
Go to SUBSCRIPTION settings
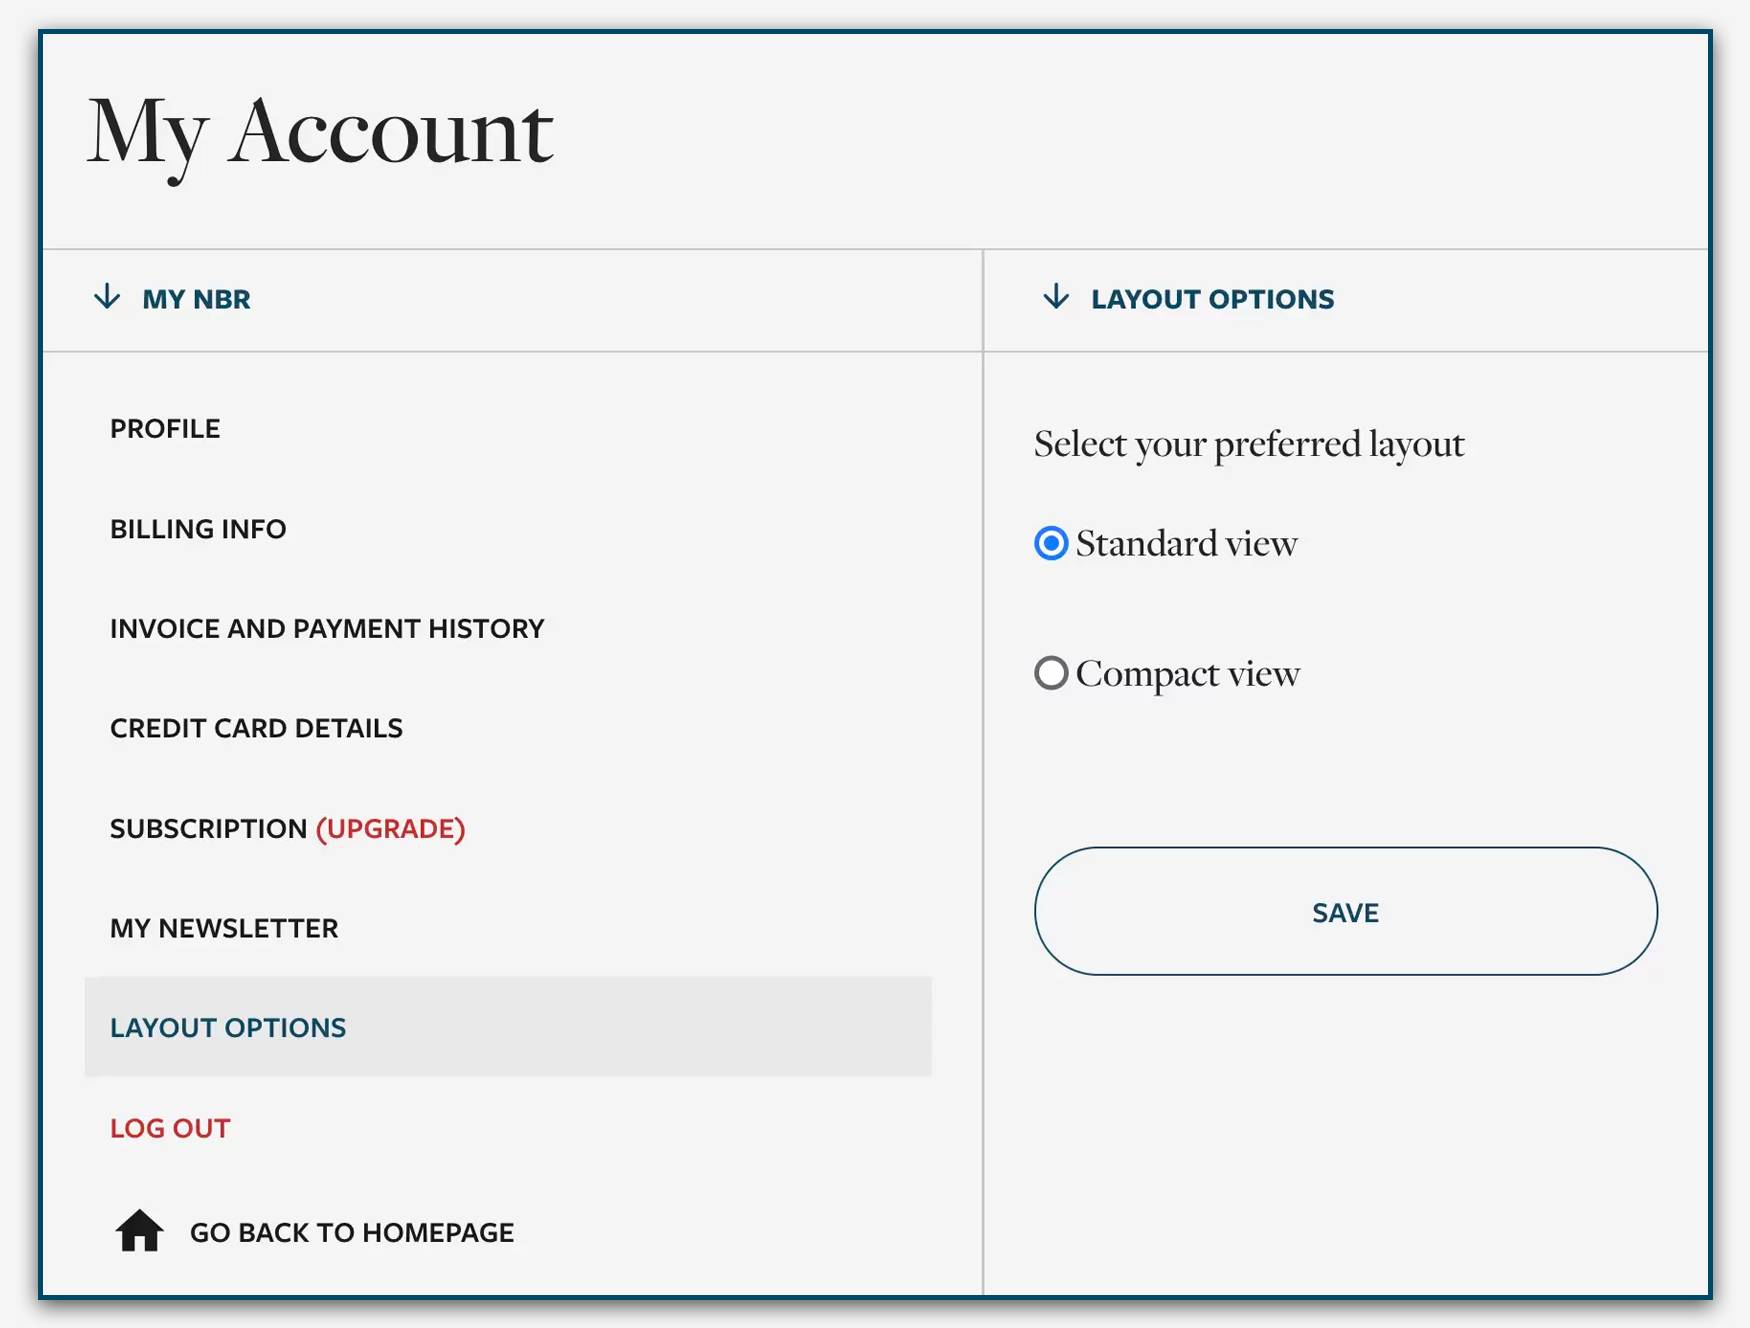(208, 829)
